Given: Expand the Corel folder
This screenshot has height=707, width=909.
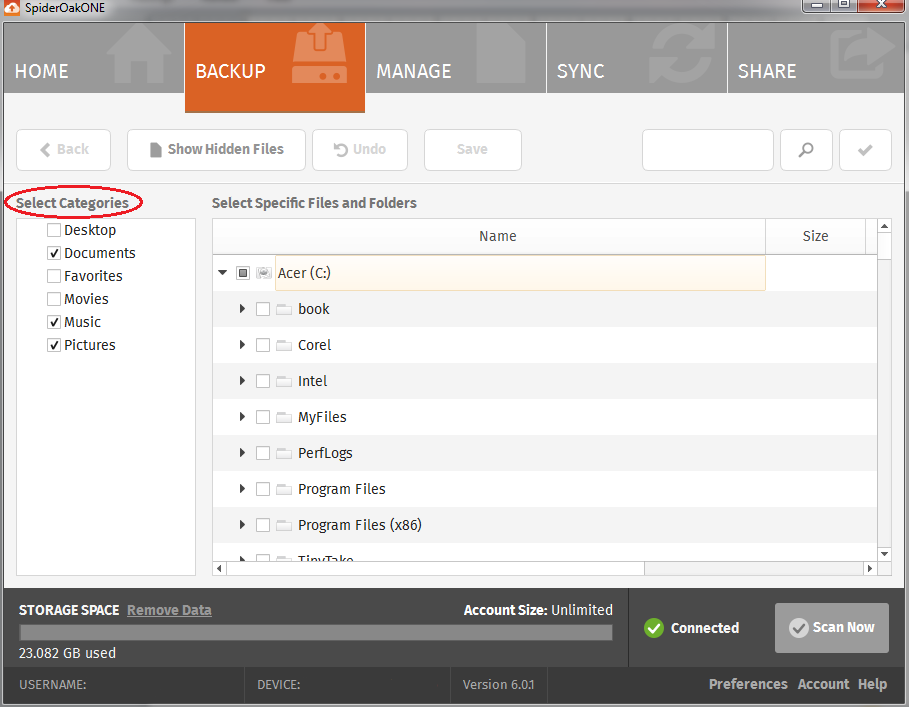Looking at the screenshot, I should 242,345.
